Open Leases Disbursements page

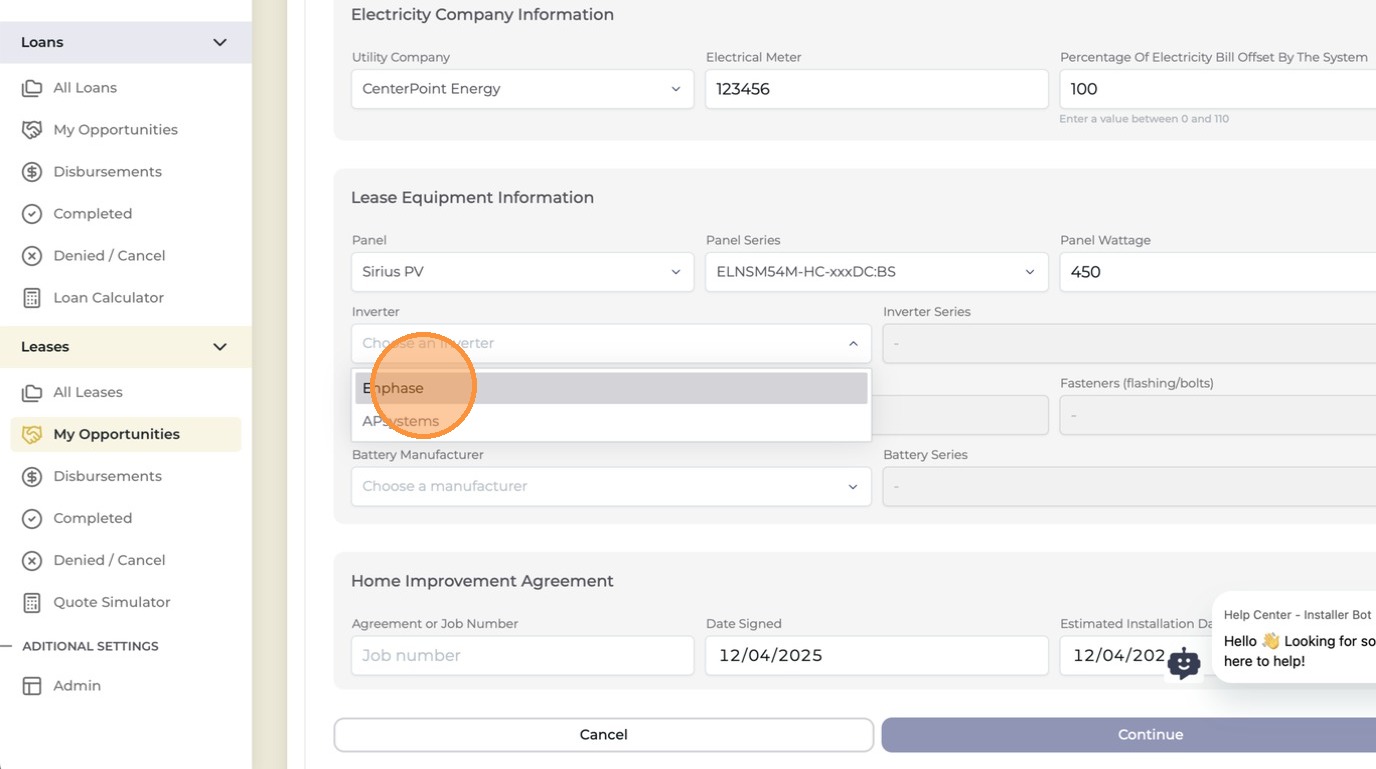(x=107, y=477)
